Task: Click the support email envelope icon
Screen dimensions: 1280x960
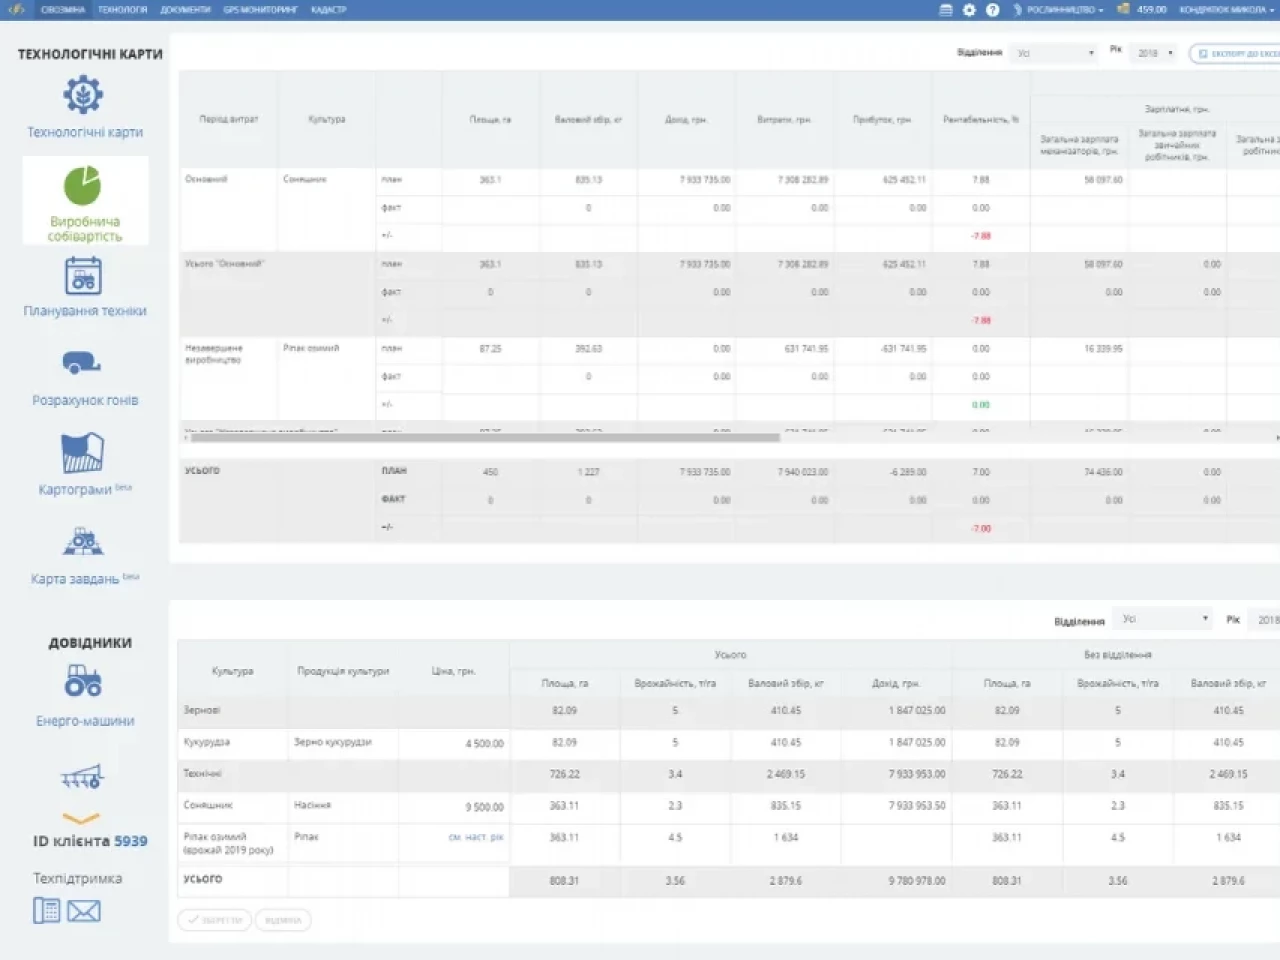Action: 84,911
